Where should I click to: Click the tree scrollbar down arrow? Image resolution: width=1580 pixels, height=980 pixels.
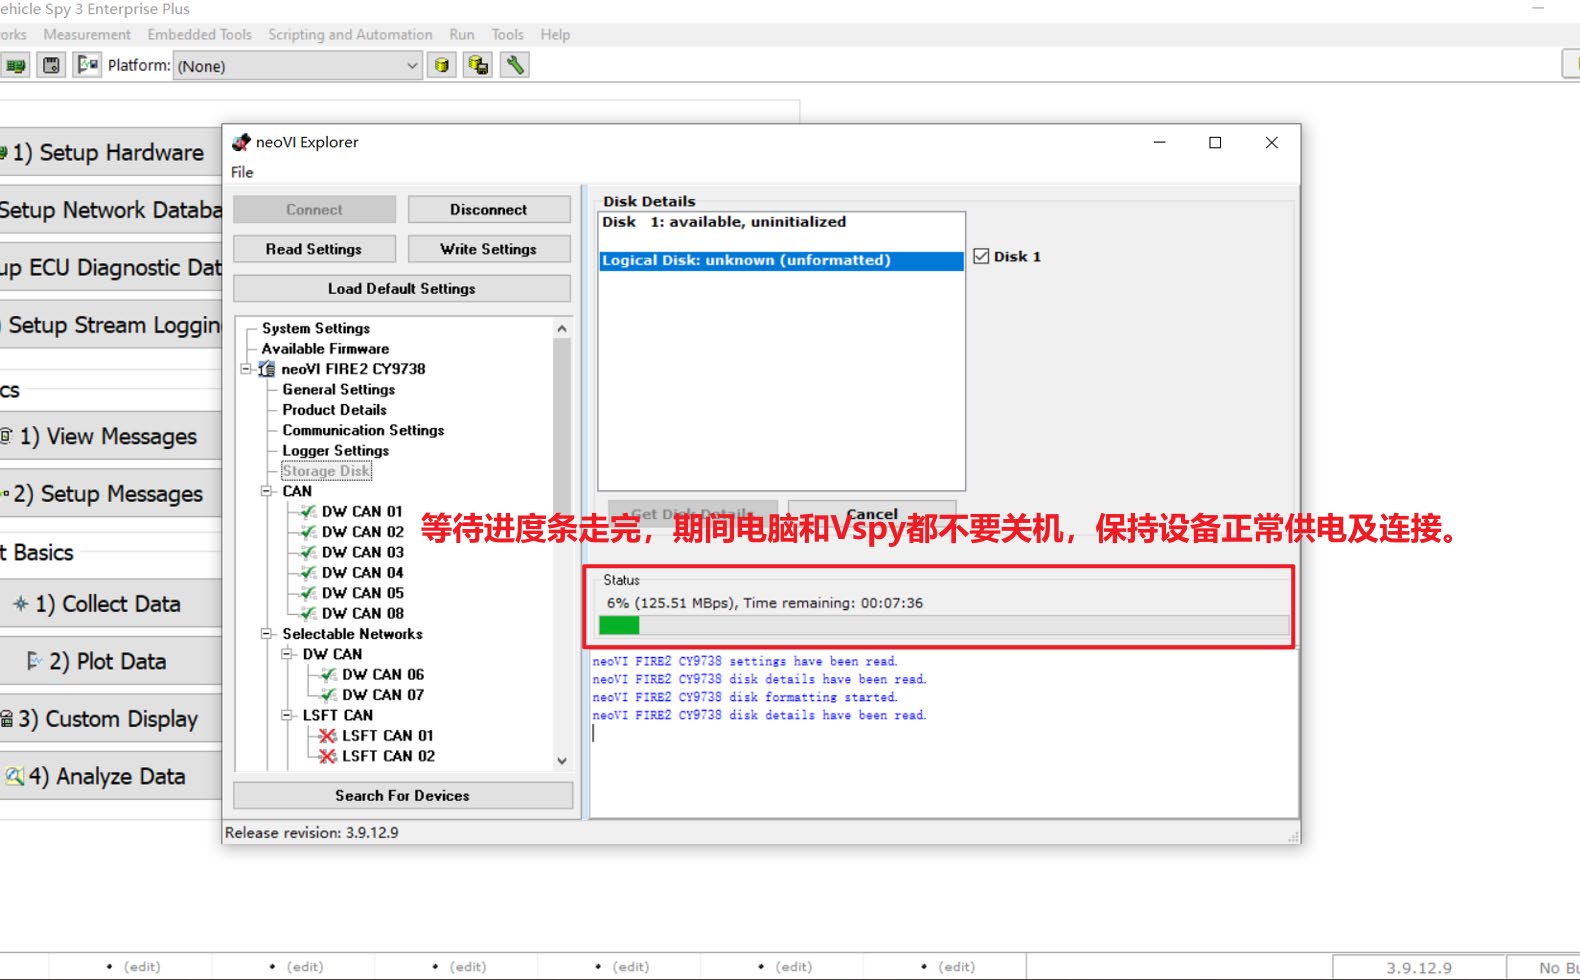[562, 761]
